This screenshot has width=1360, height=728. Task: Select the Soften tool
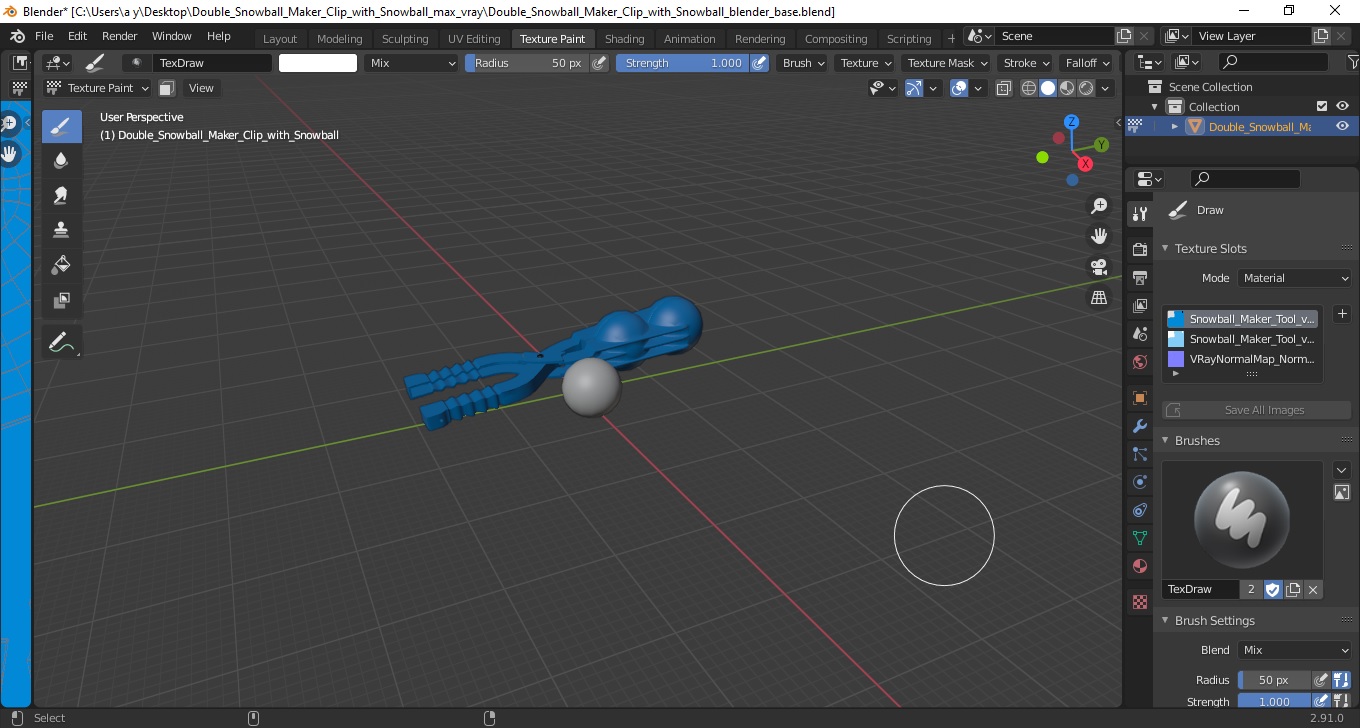[61, 160]
